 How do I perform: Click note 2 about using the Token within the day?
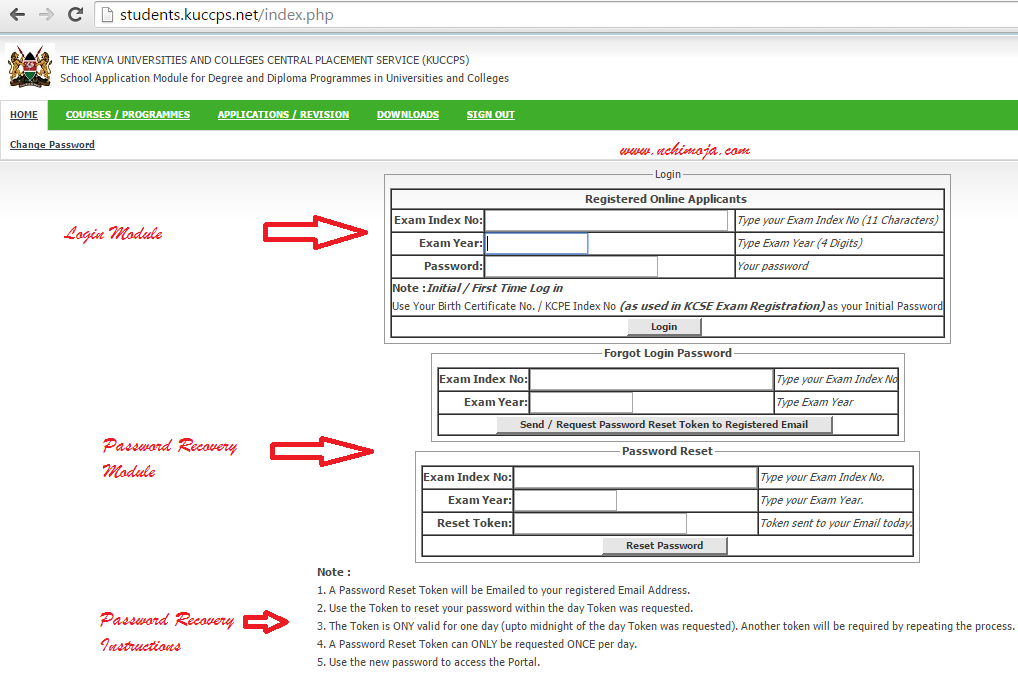tap(505, 609)
